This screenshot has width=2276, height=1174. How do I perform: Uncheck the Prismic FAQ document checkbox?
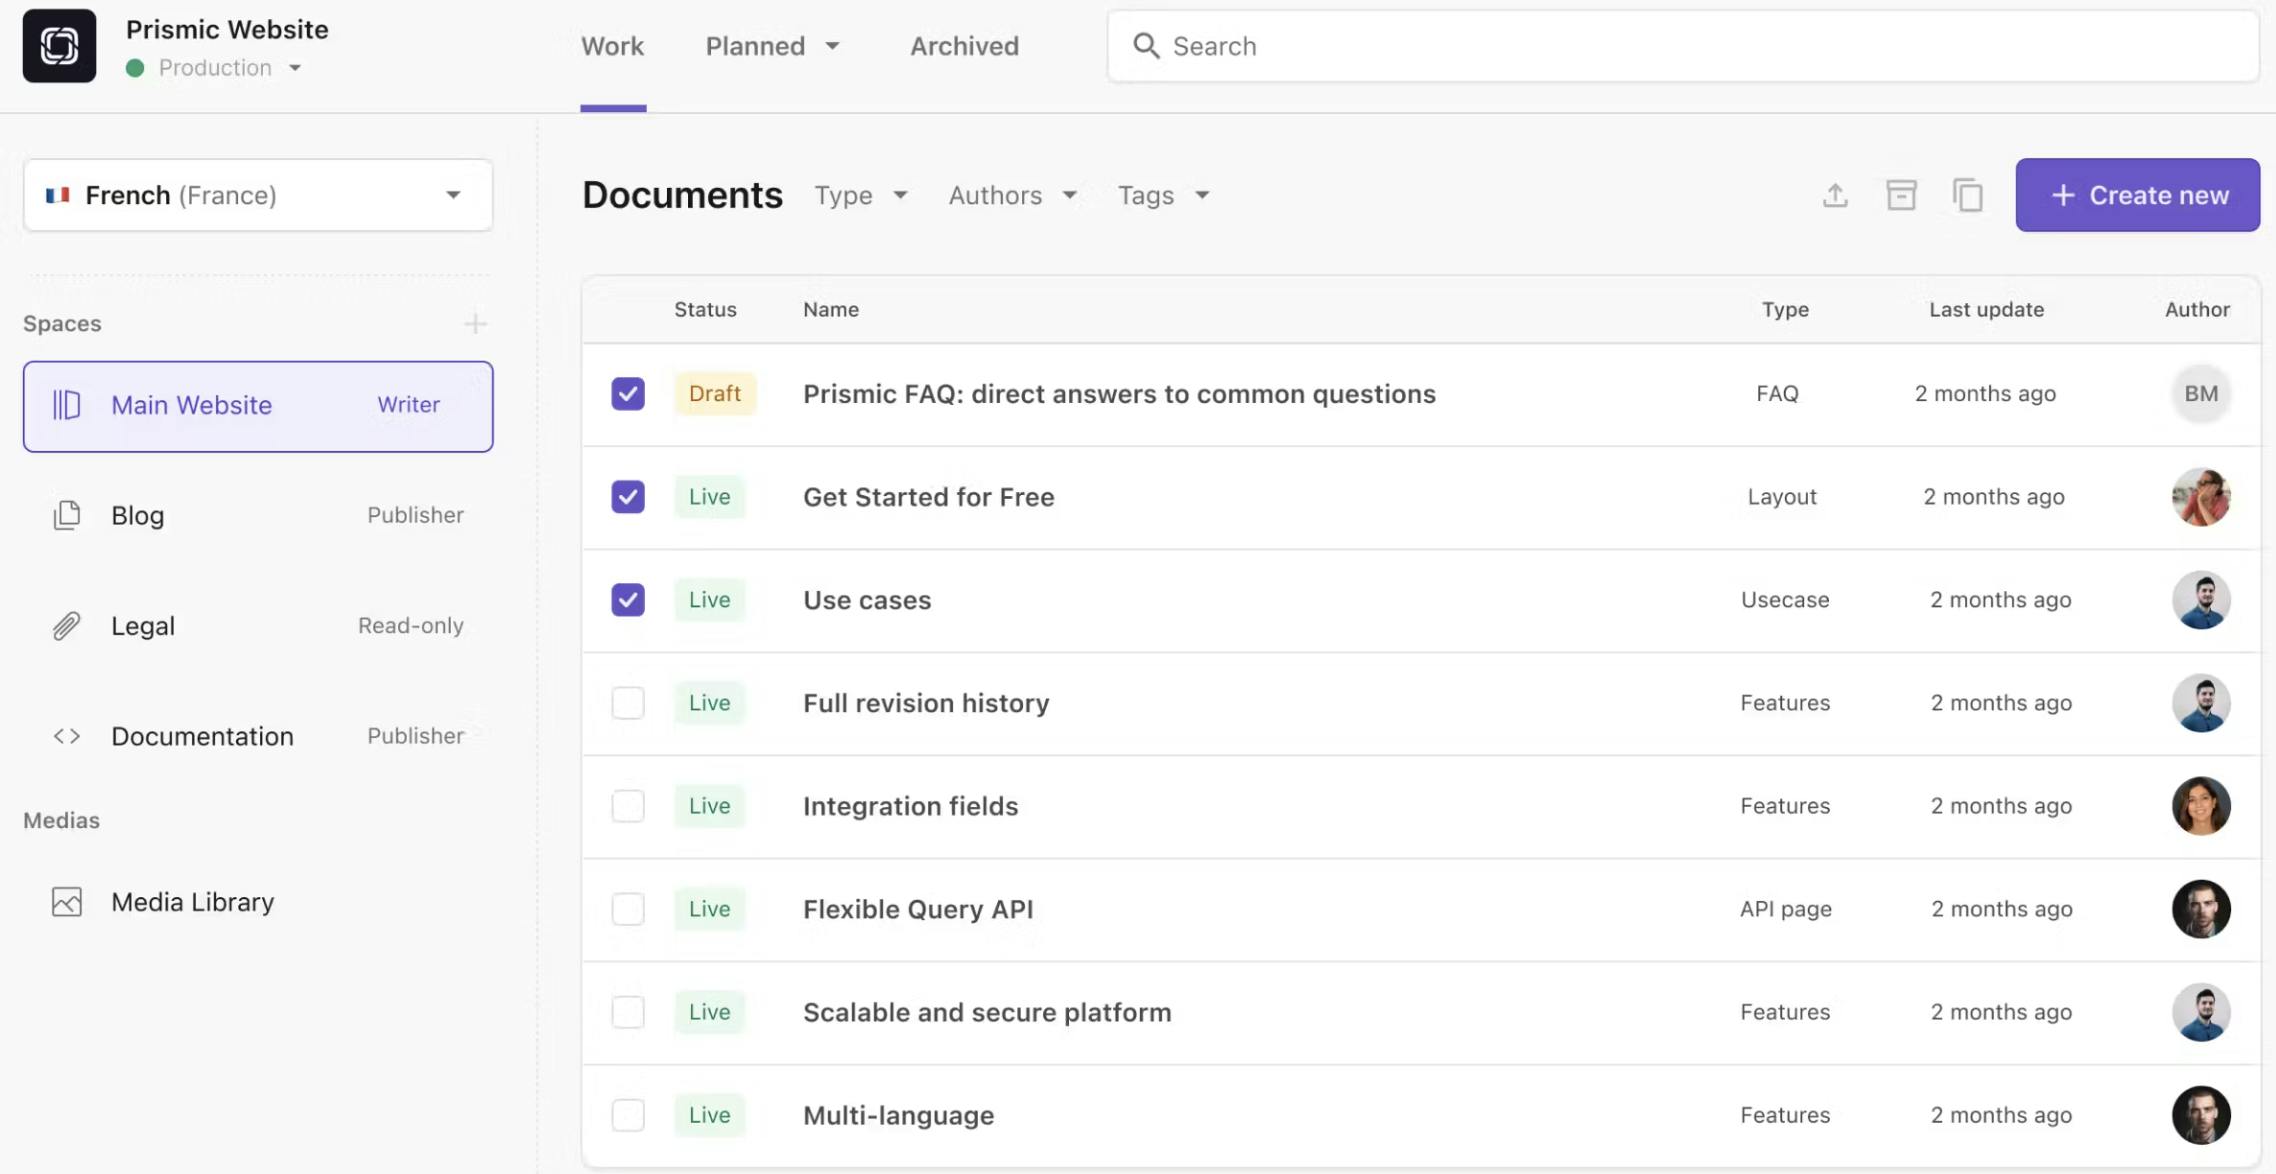click(x=628, y=394)
